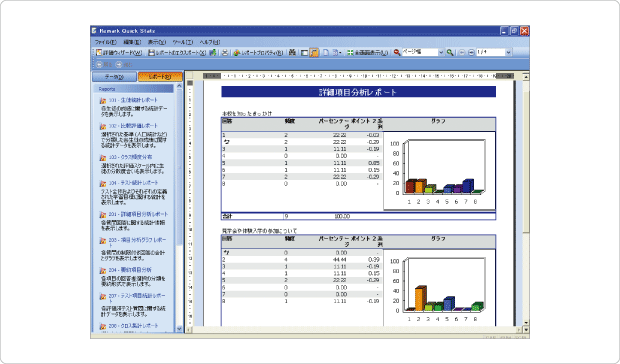Switch to the レポート(R) tab
620x364 pixels.
[x=160, y=77]
